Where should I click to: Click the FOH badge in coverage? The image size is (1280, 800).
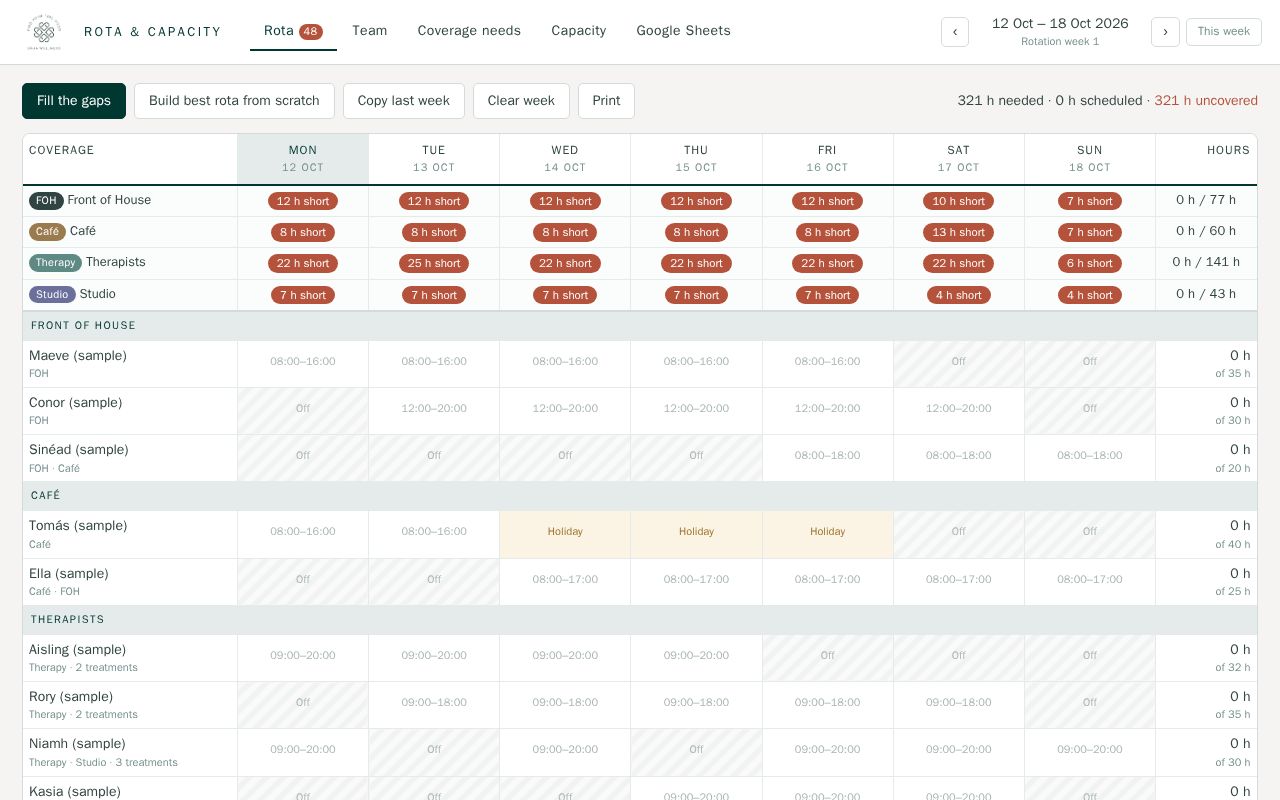46,201
